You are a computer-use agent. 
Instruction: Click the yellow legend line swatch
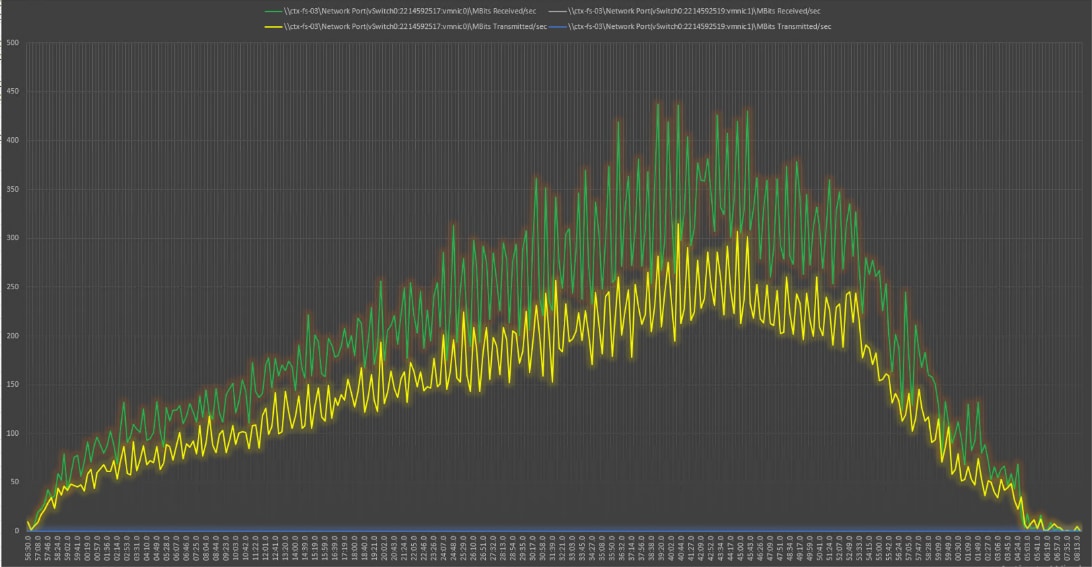tap(273, 26)
